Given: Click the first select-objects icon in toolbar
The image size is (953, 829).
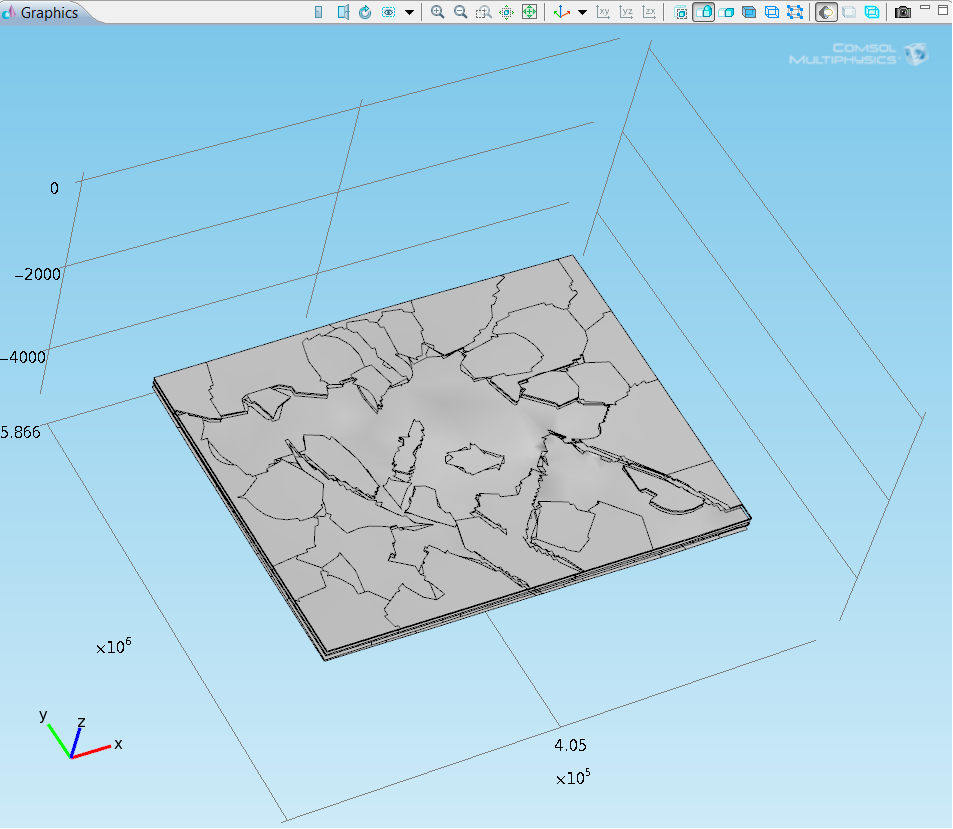Looking at the screenshot, I should 681,12.
